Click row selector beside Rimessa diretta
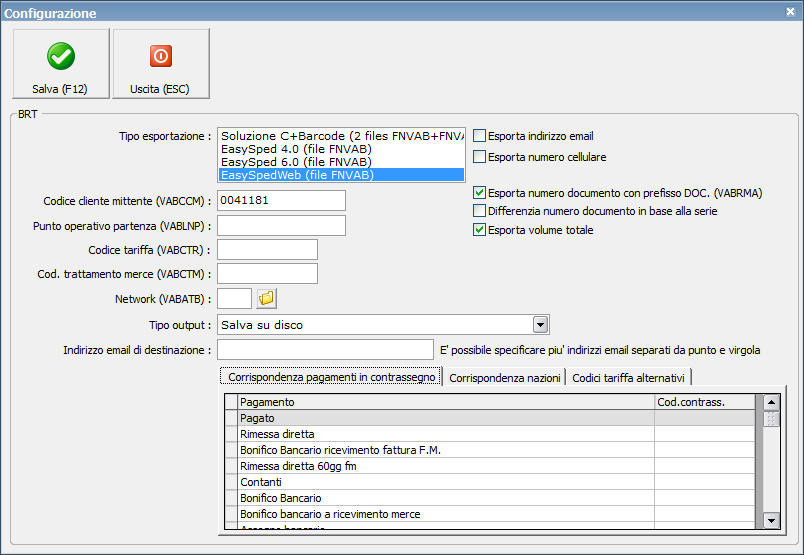This screenshot has width=804, height=555. pos(232,434)
